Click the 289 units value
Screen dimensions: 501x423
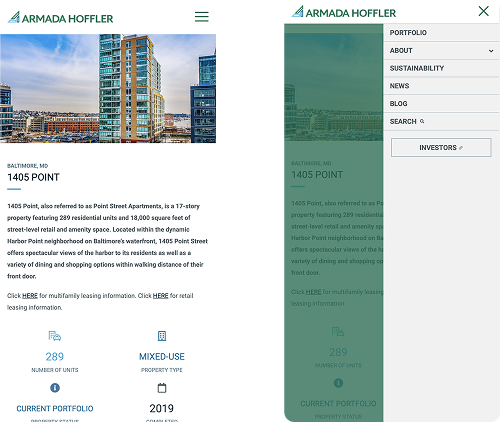(55, 357)
